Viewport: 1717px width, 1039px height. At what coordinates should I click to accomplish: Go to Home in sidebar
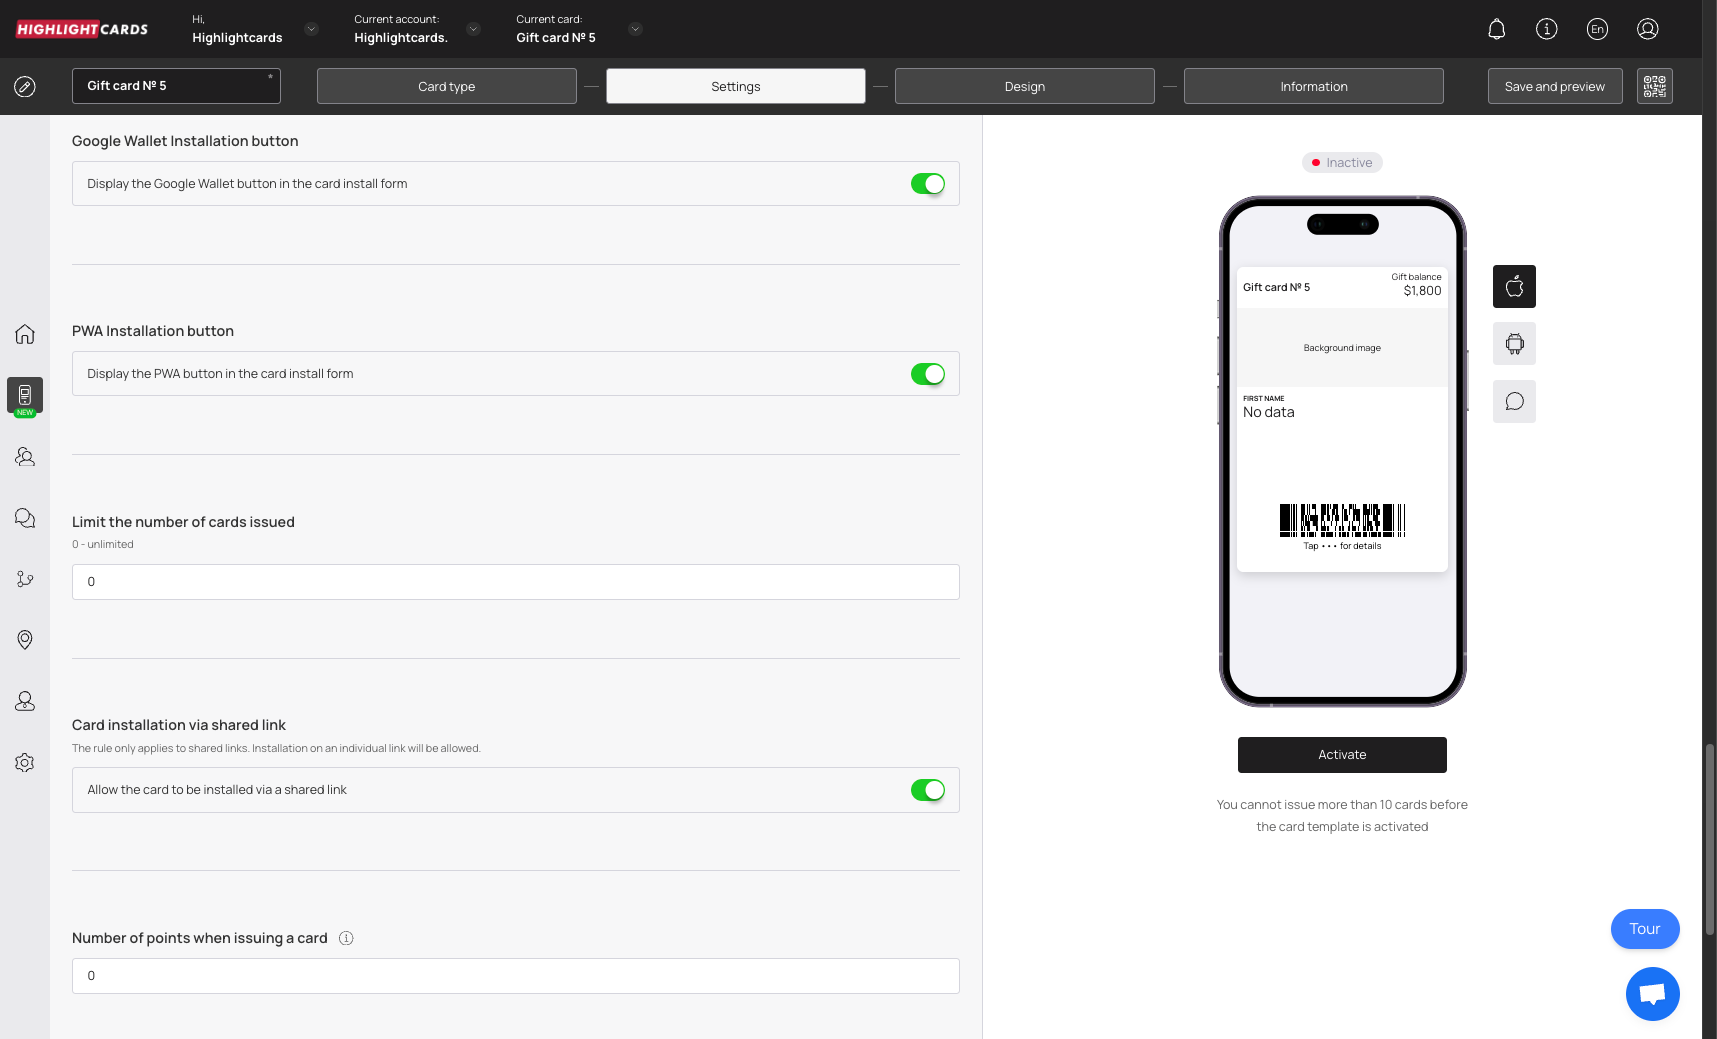[25, 334]
